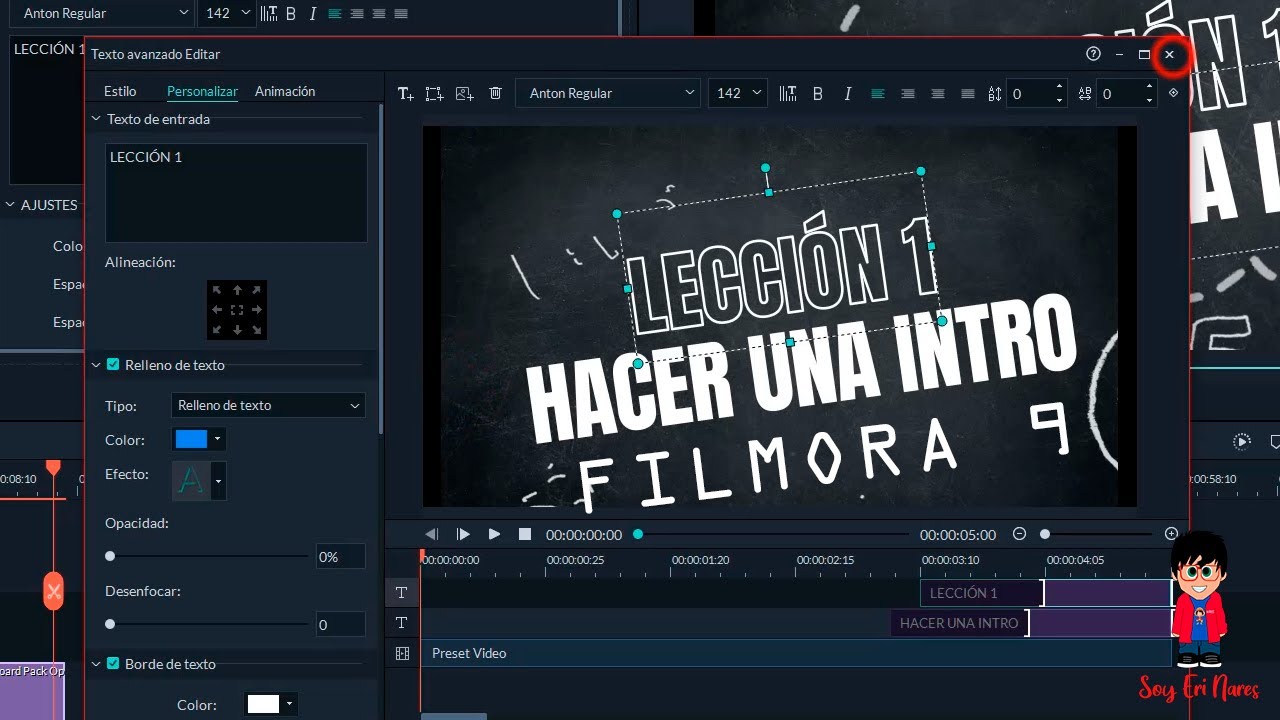Screen dimensions: 1280x720
Task: Collapse the Borde de texto section
Action: pyautogui.click(x=96, y=664)
